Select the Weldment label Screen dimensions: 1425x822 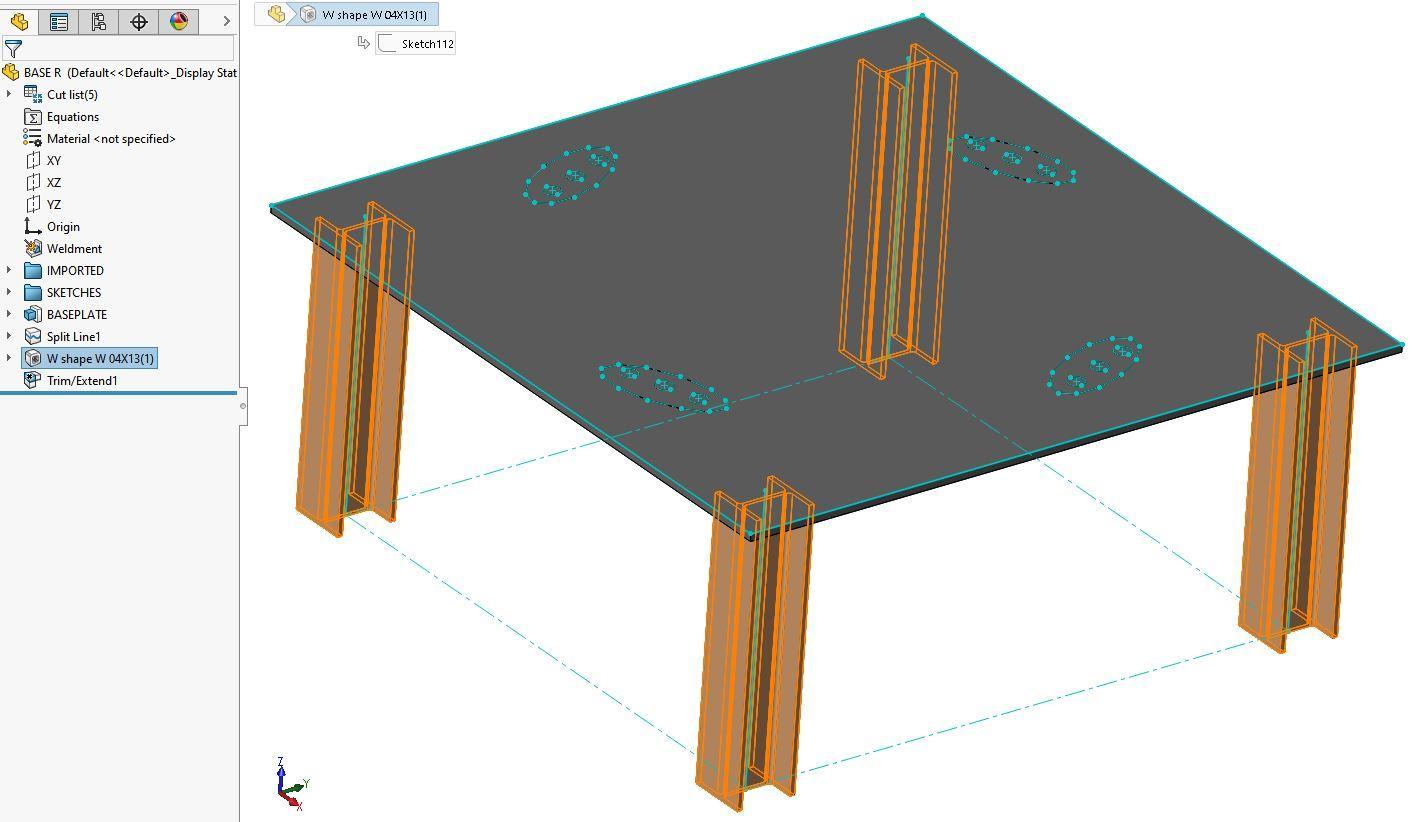pos(74,248)
